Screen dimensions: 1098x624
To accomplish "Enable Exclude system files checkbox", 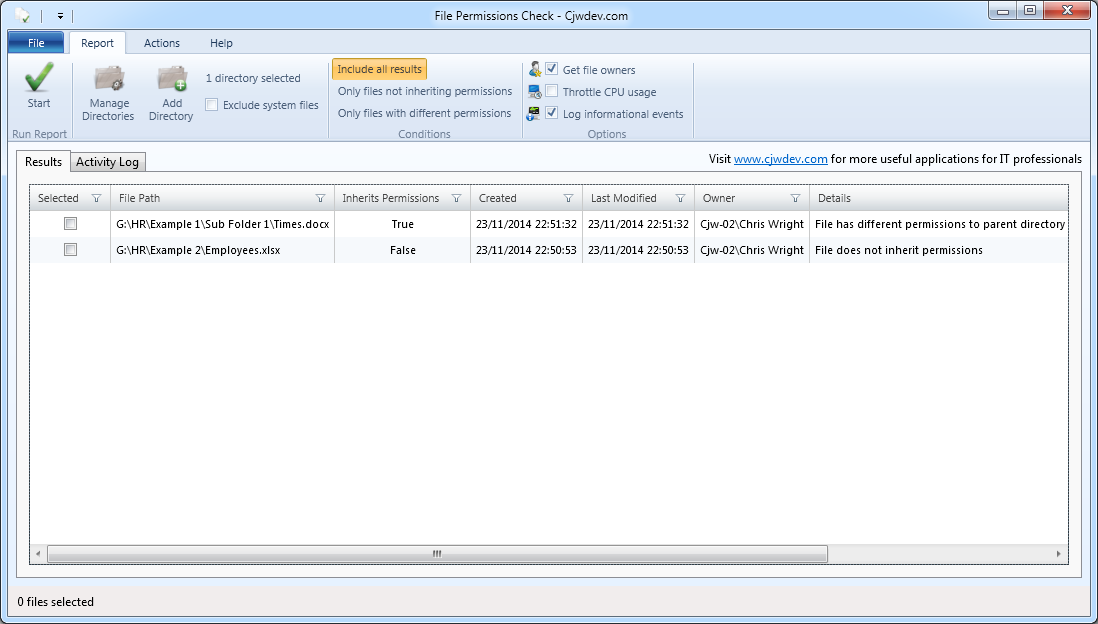I will tap(212, 105).
